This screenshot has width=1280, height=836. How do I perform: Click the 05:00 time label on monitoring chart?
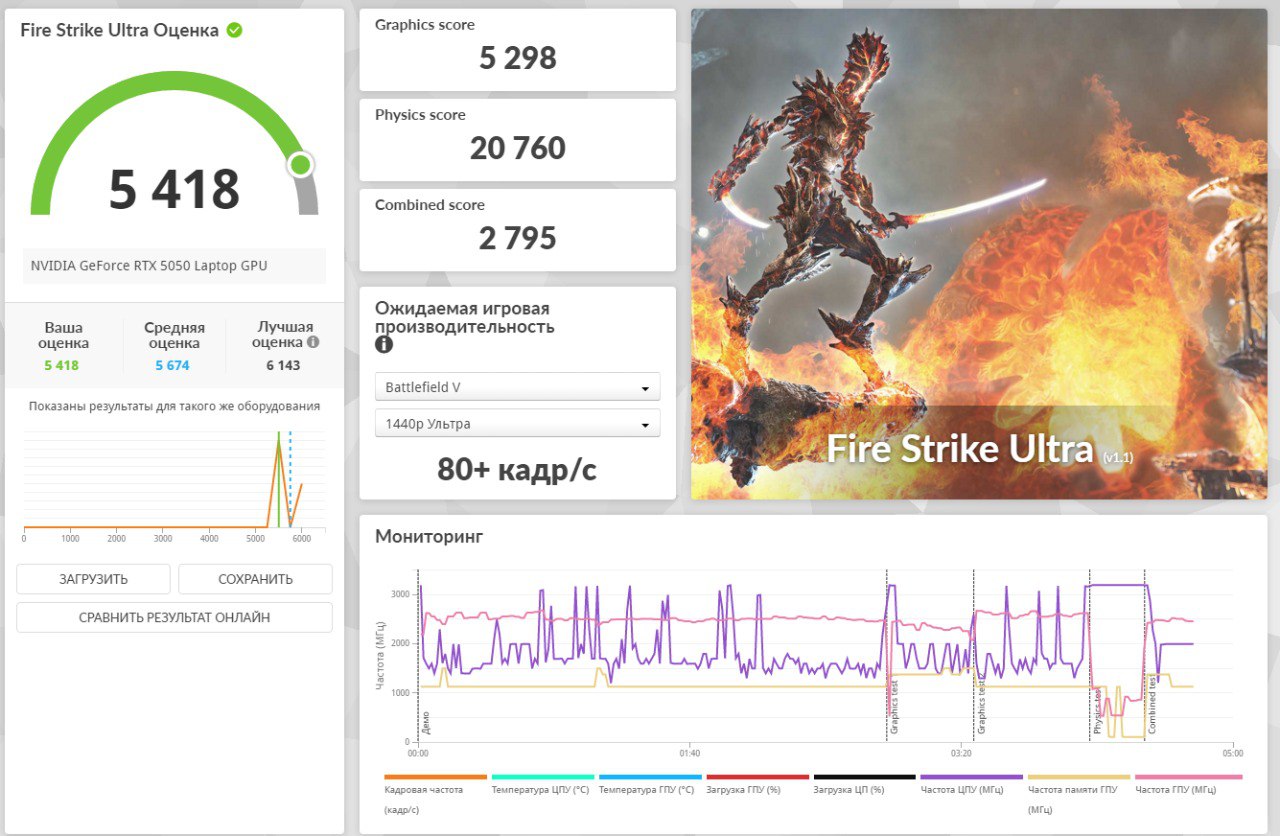pyautogui.click(x=1232, y=753)
